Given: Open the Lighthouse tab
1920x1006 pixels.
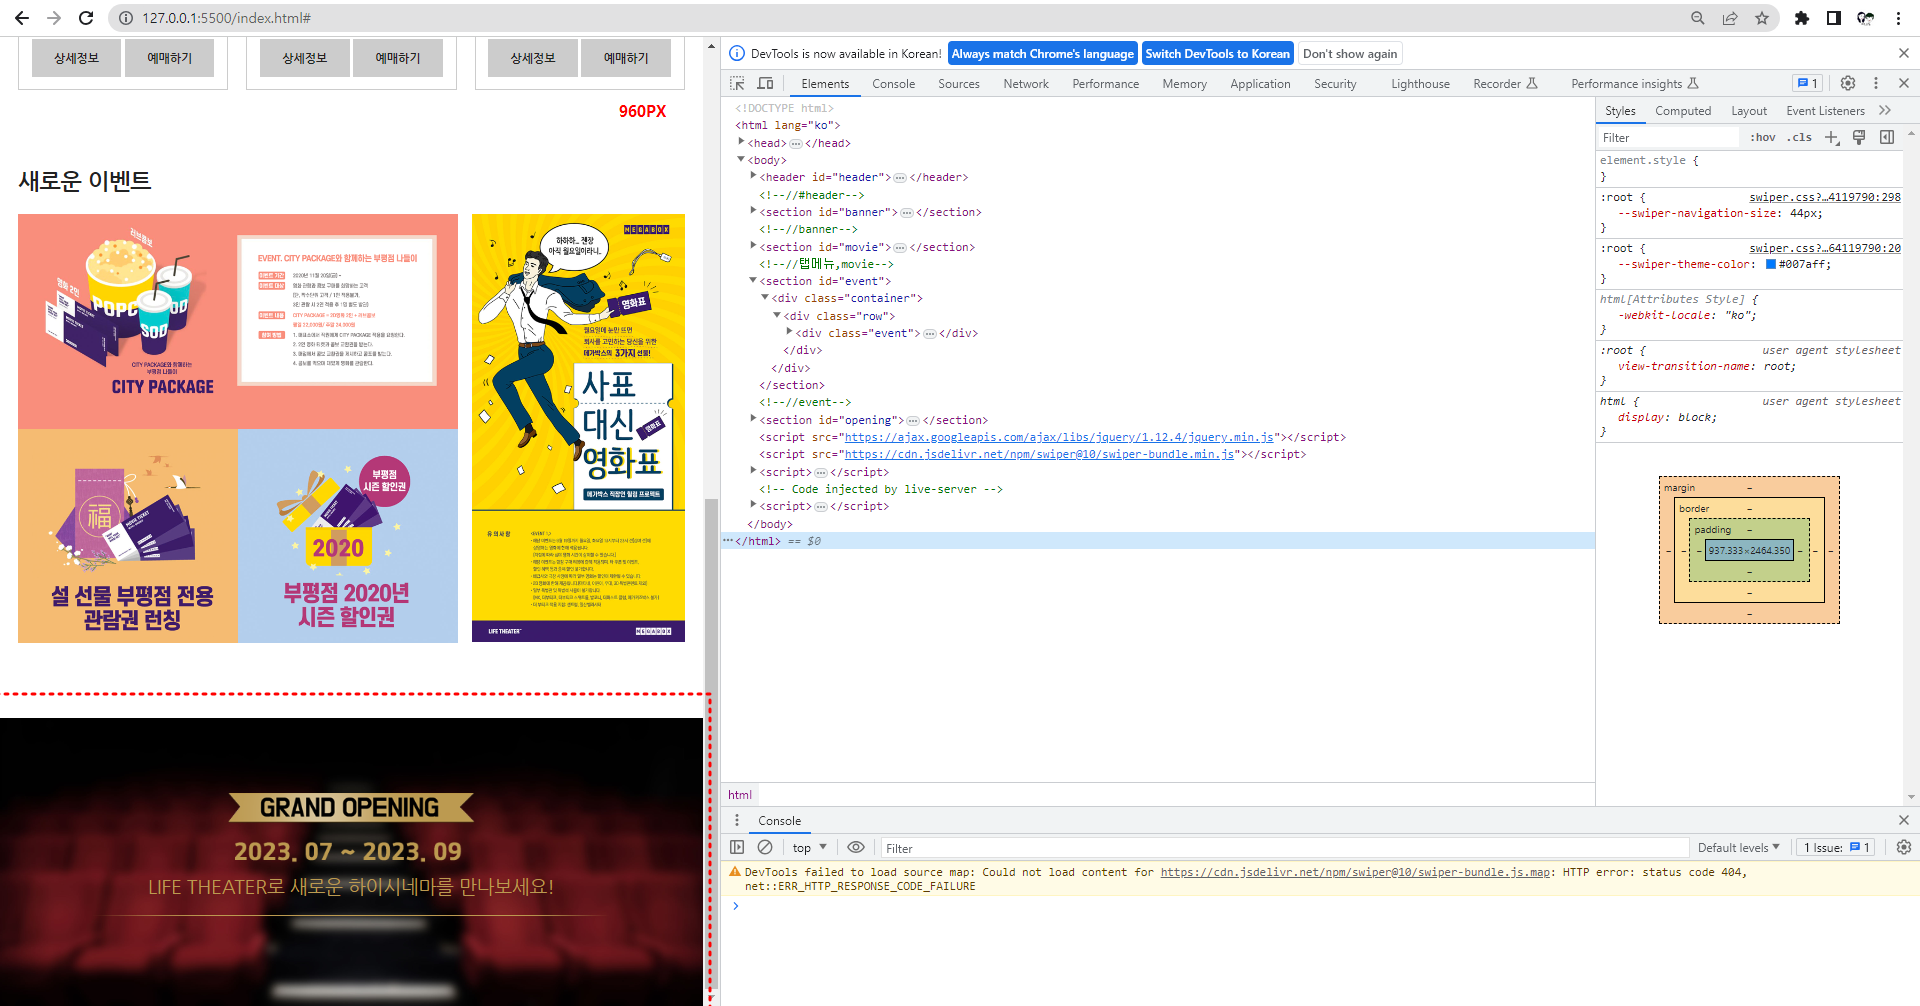Looking at the screenshot, I should coord(1420,84).
